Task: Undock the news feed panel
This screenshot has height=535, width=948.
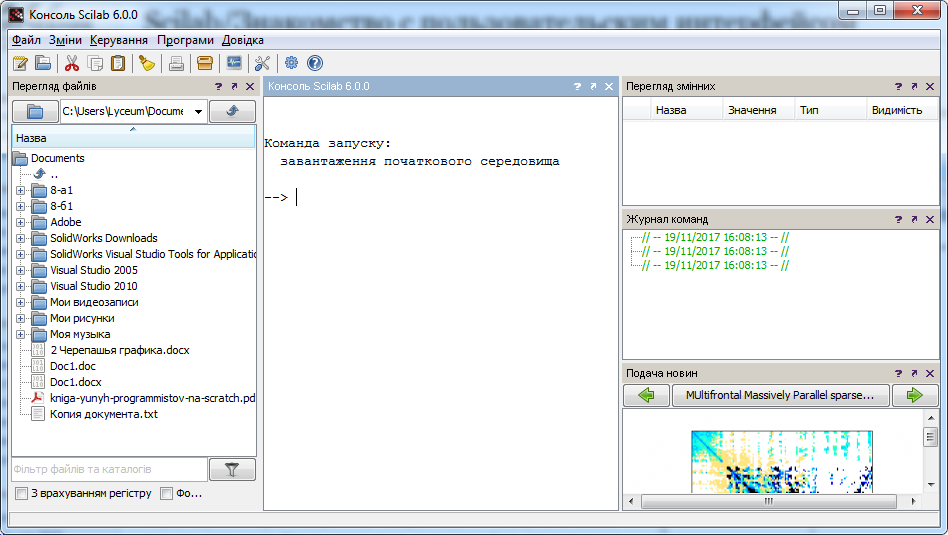Action: [x=914, y=374]
